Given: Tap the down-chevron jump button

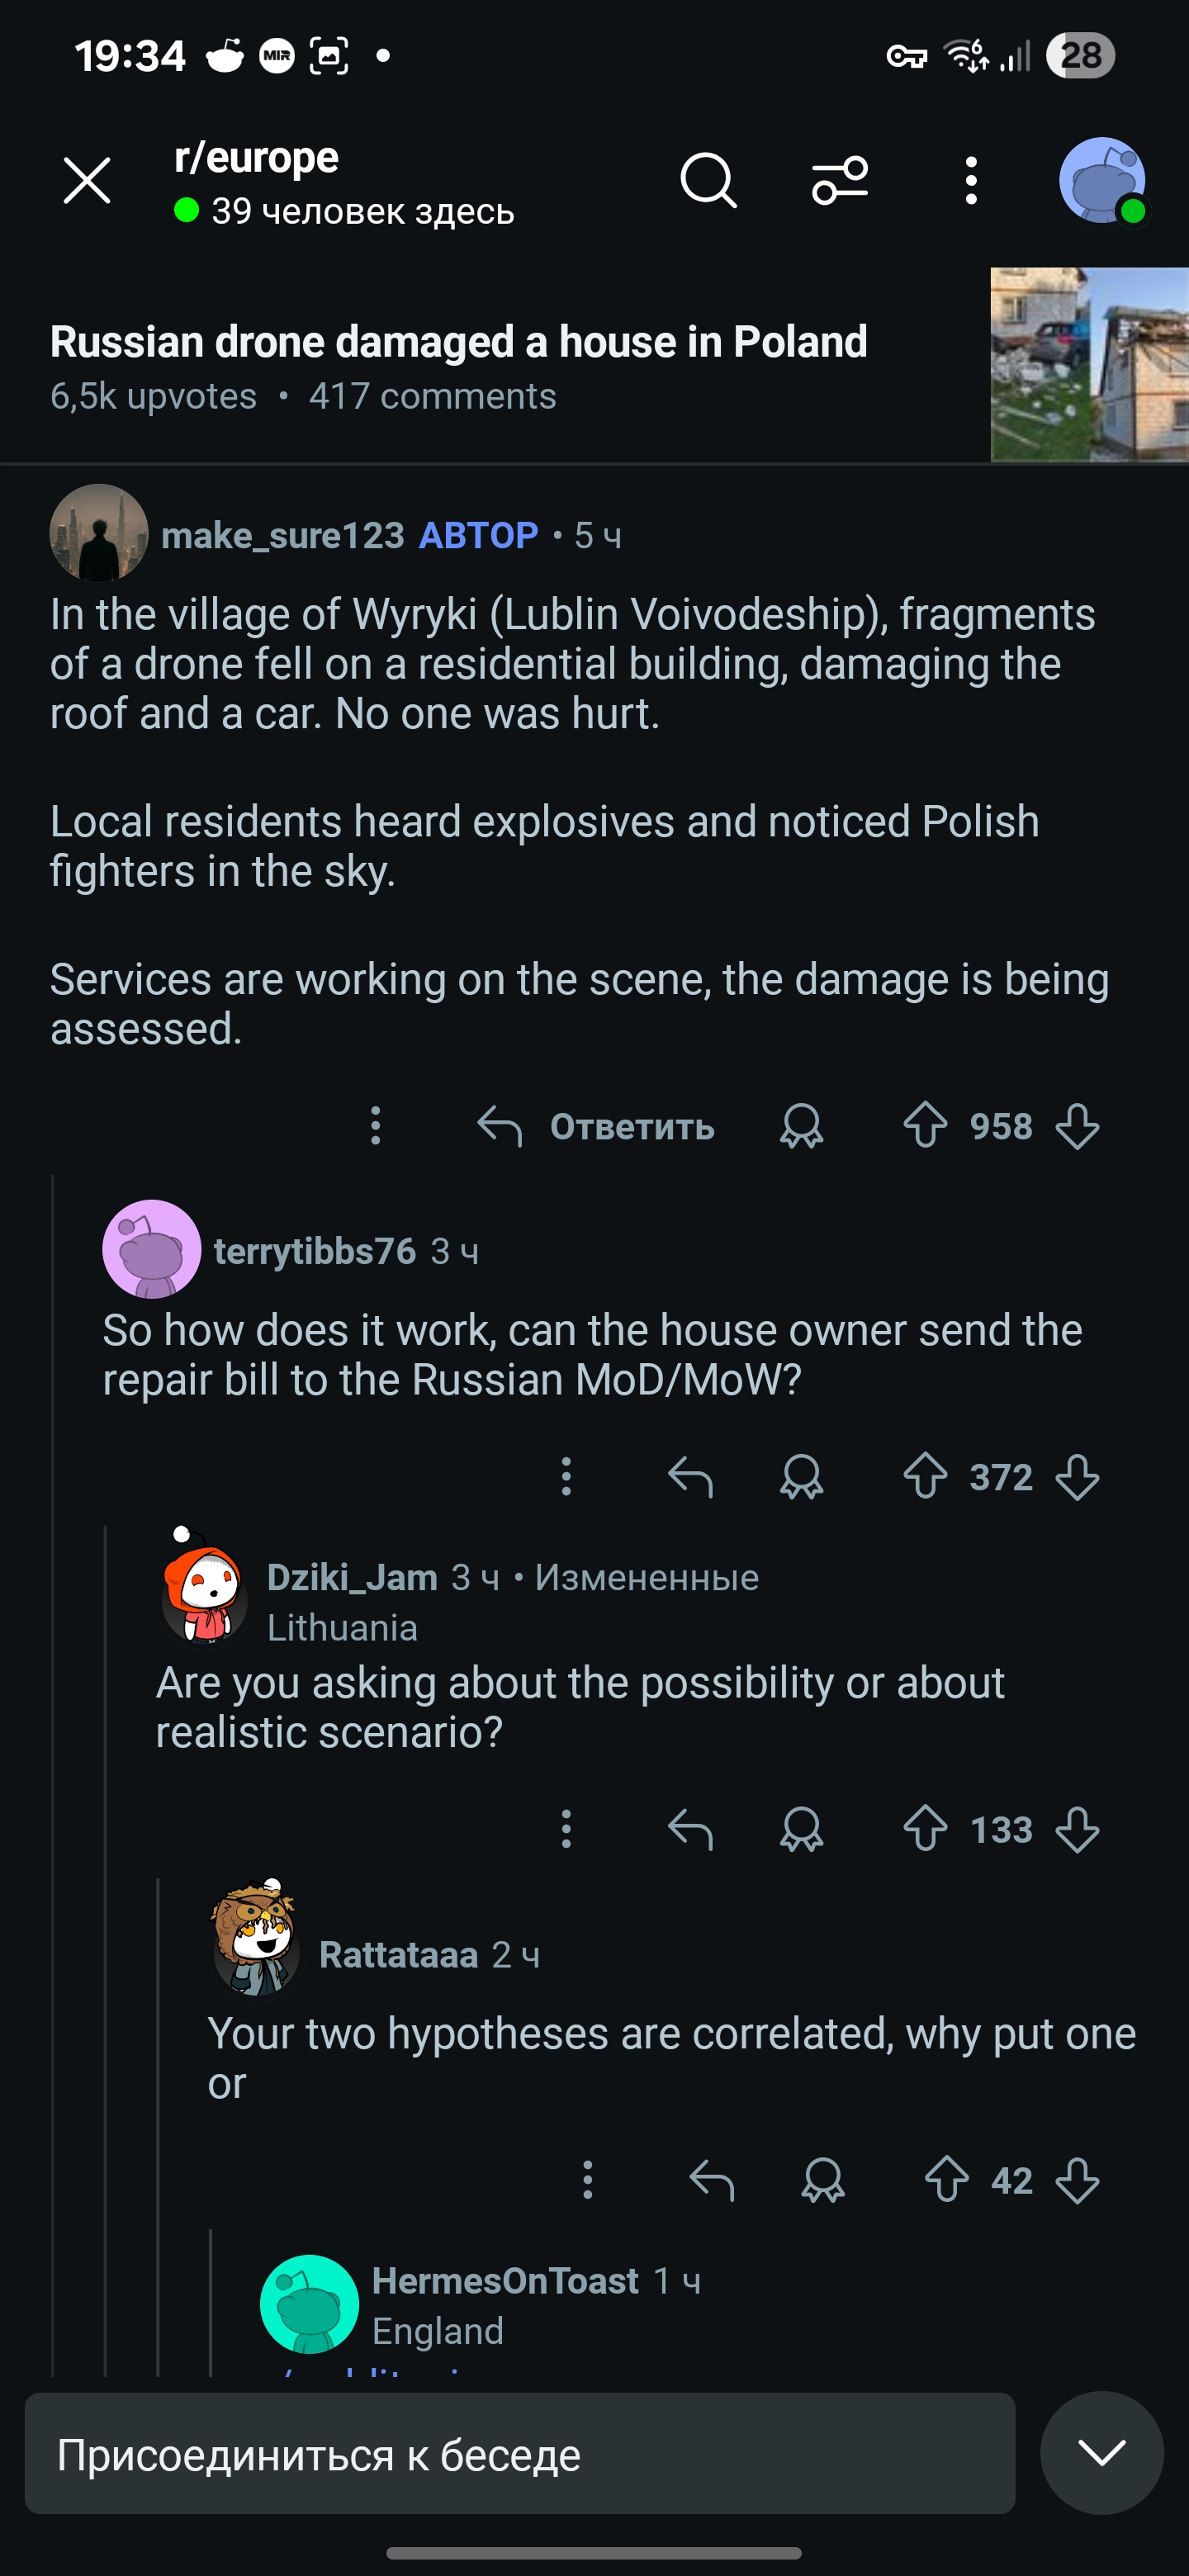Looking at the screenshot, I should coord(1101,2452).
